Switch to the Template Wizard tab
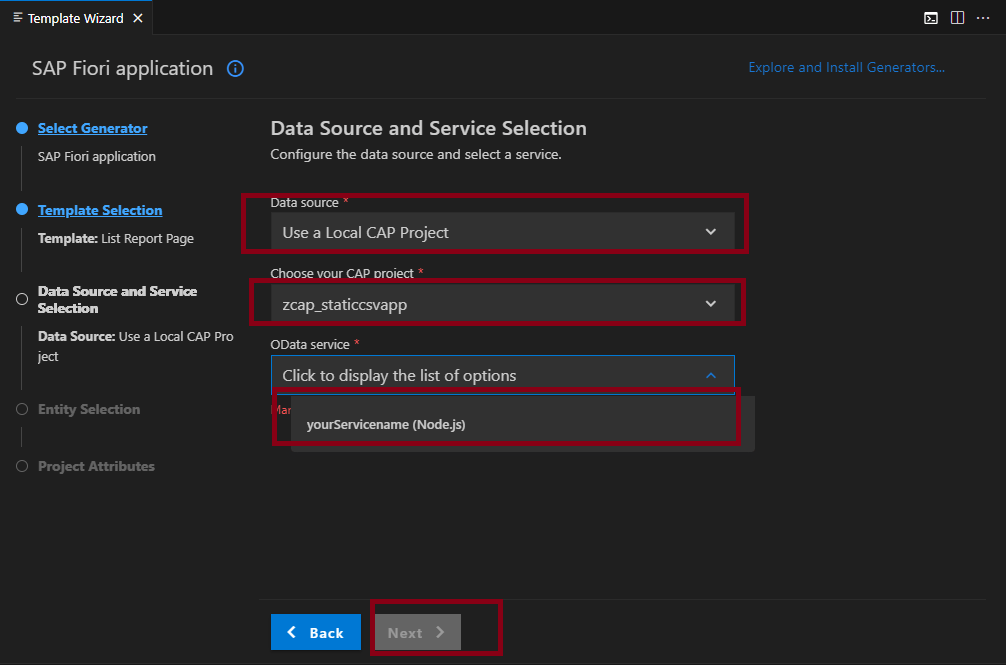1006x665 pixels. point(76,19)
